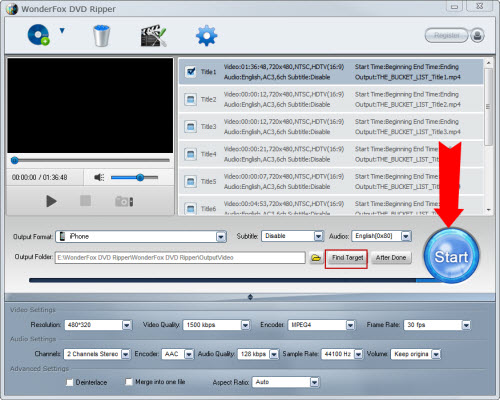Click the After Done button
500x400 pixels.
pyautogui.click(x=391, y=258)
